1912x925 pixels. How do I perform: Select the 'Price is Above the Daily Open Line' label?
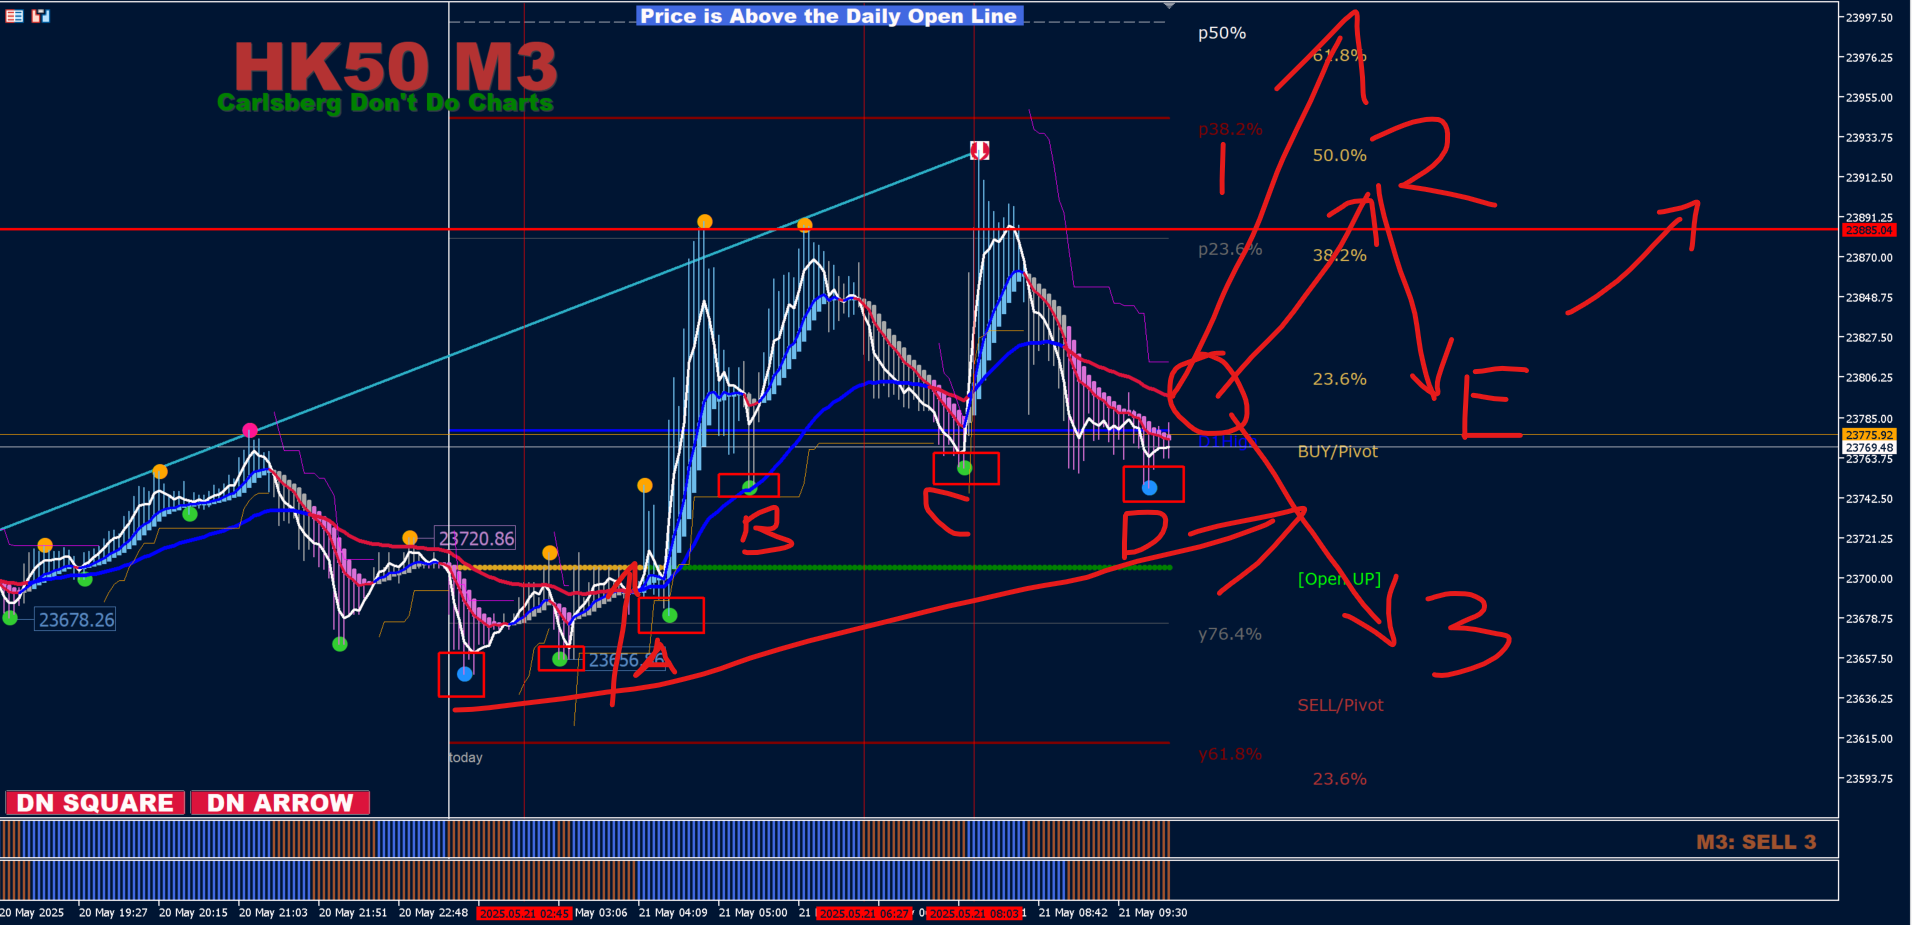(x=829, y=16)
